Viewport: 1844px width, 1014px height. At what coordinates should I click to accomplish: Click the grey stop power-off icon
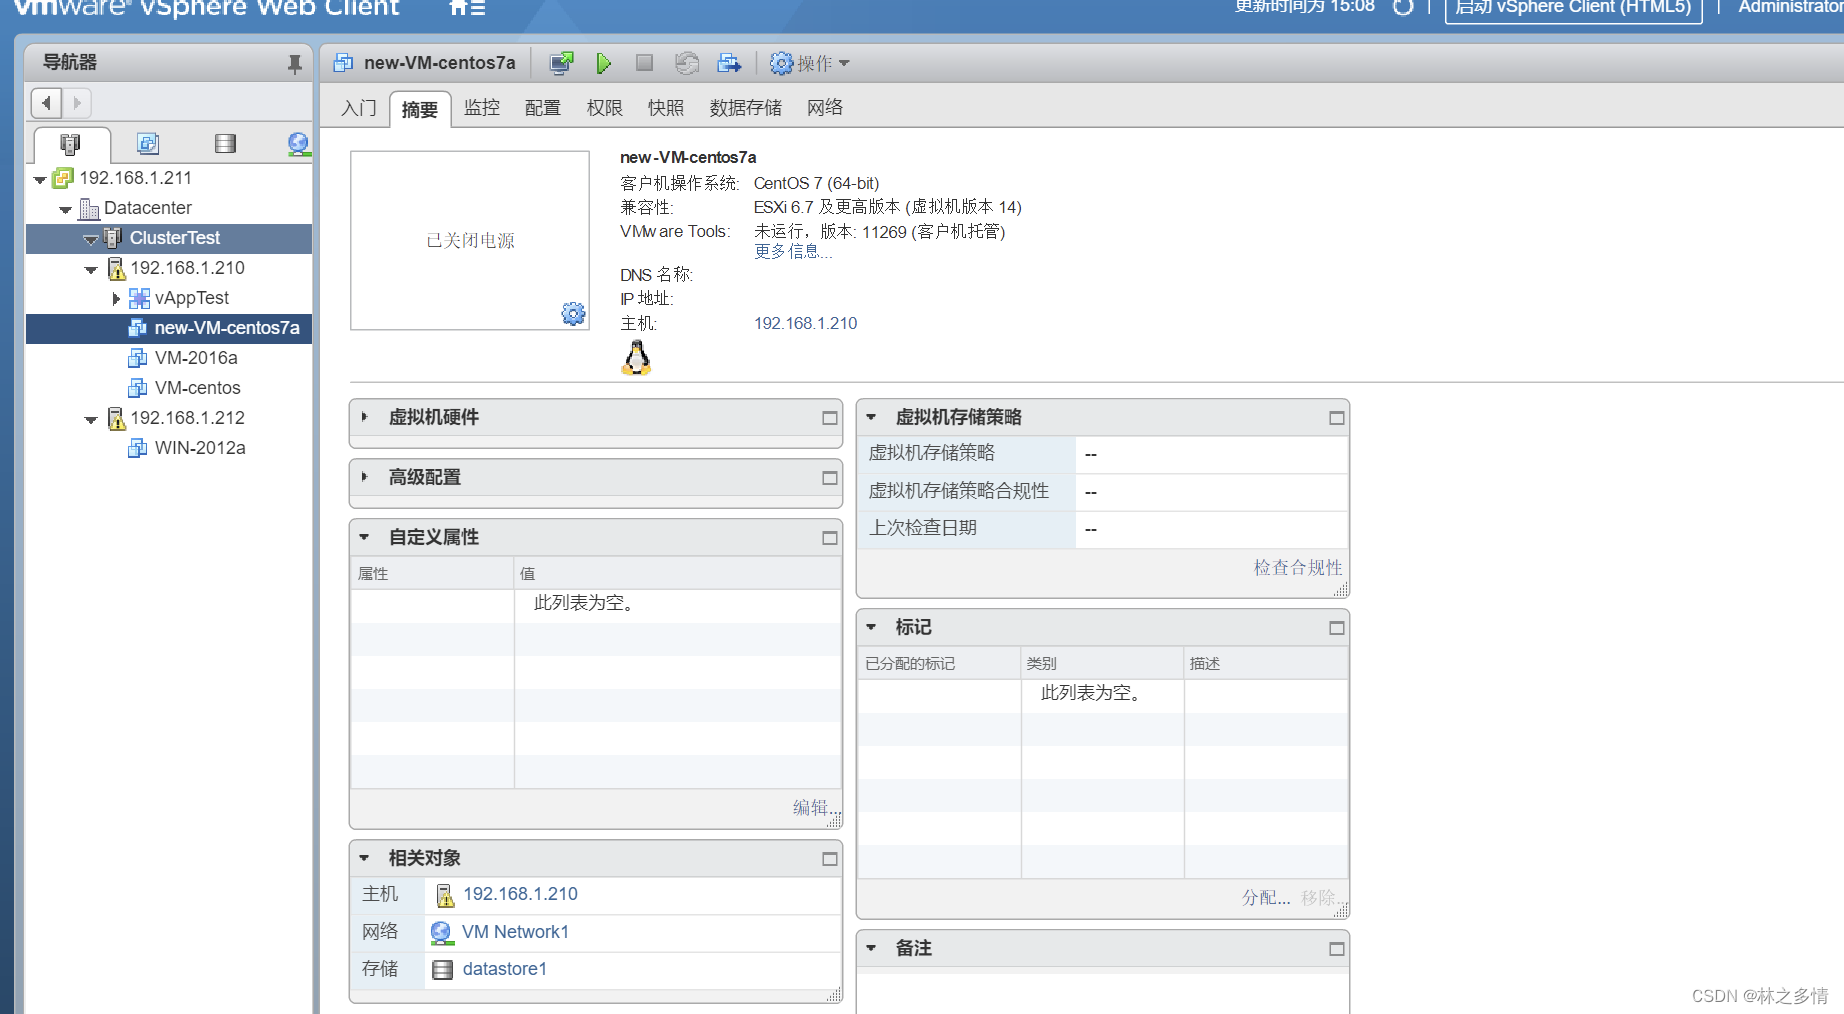pyautogui.click(x=644, y=63)
